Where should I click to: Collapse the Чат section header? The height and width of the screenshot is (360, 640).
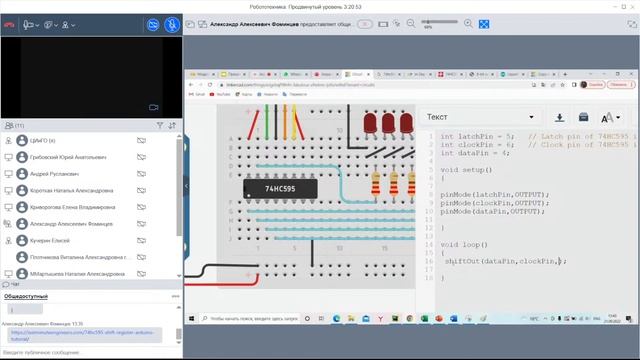coord(91,284)
